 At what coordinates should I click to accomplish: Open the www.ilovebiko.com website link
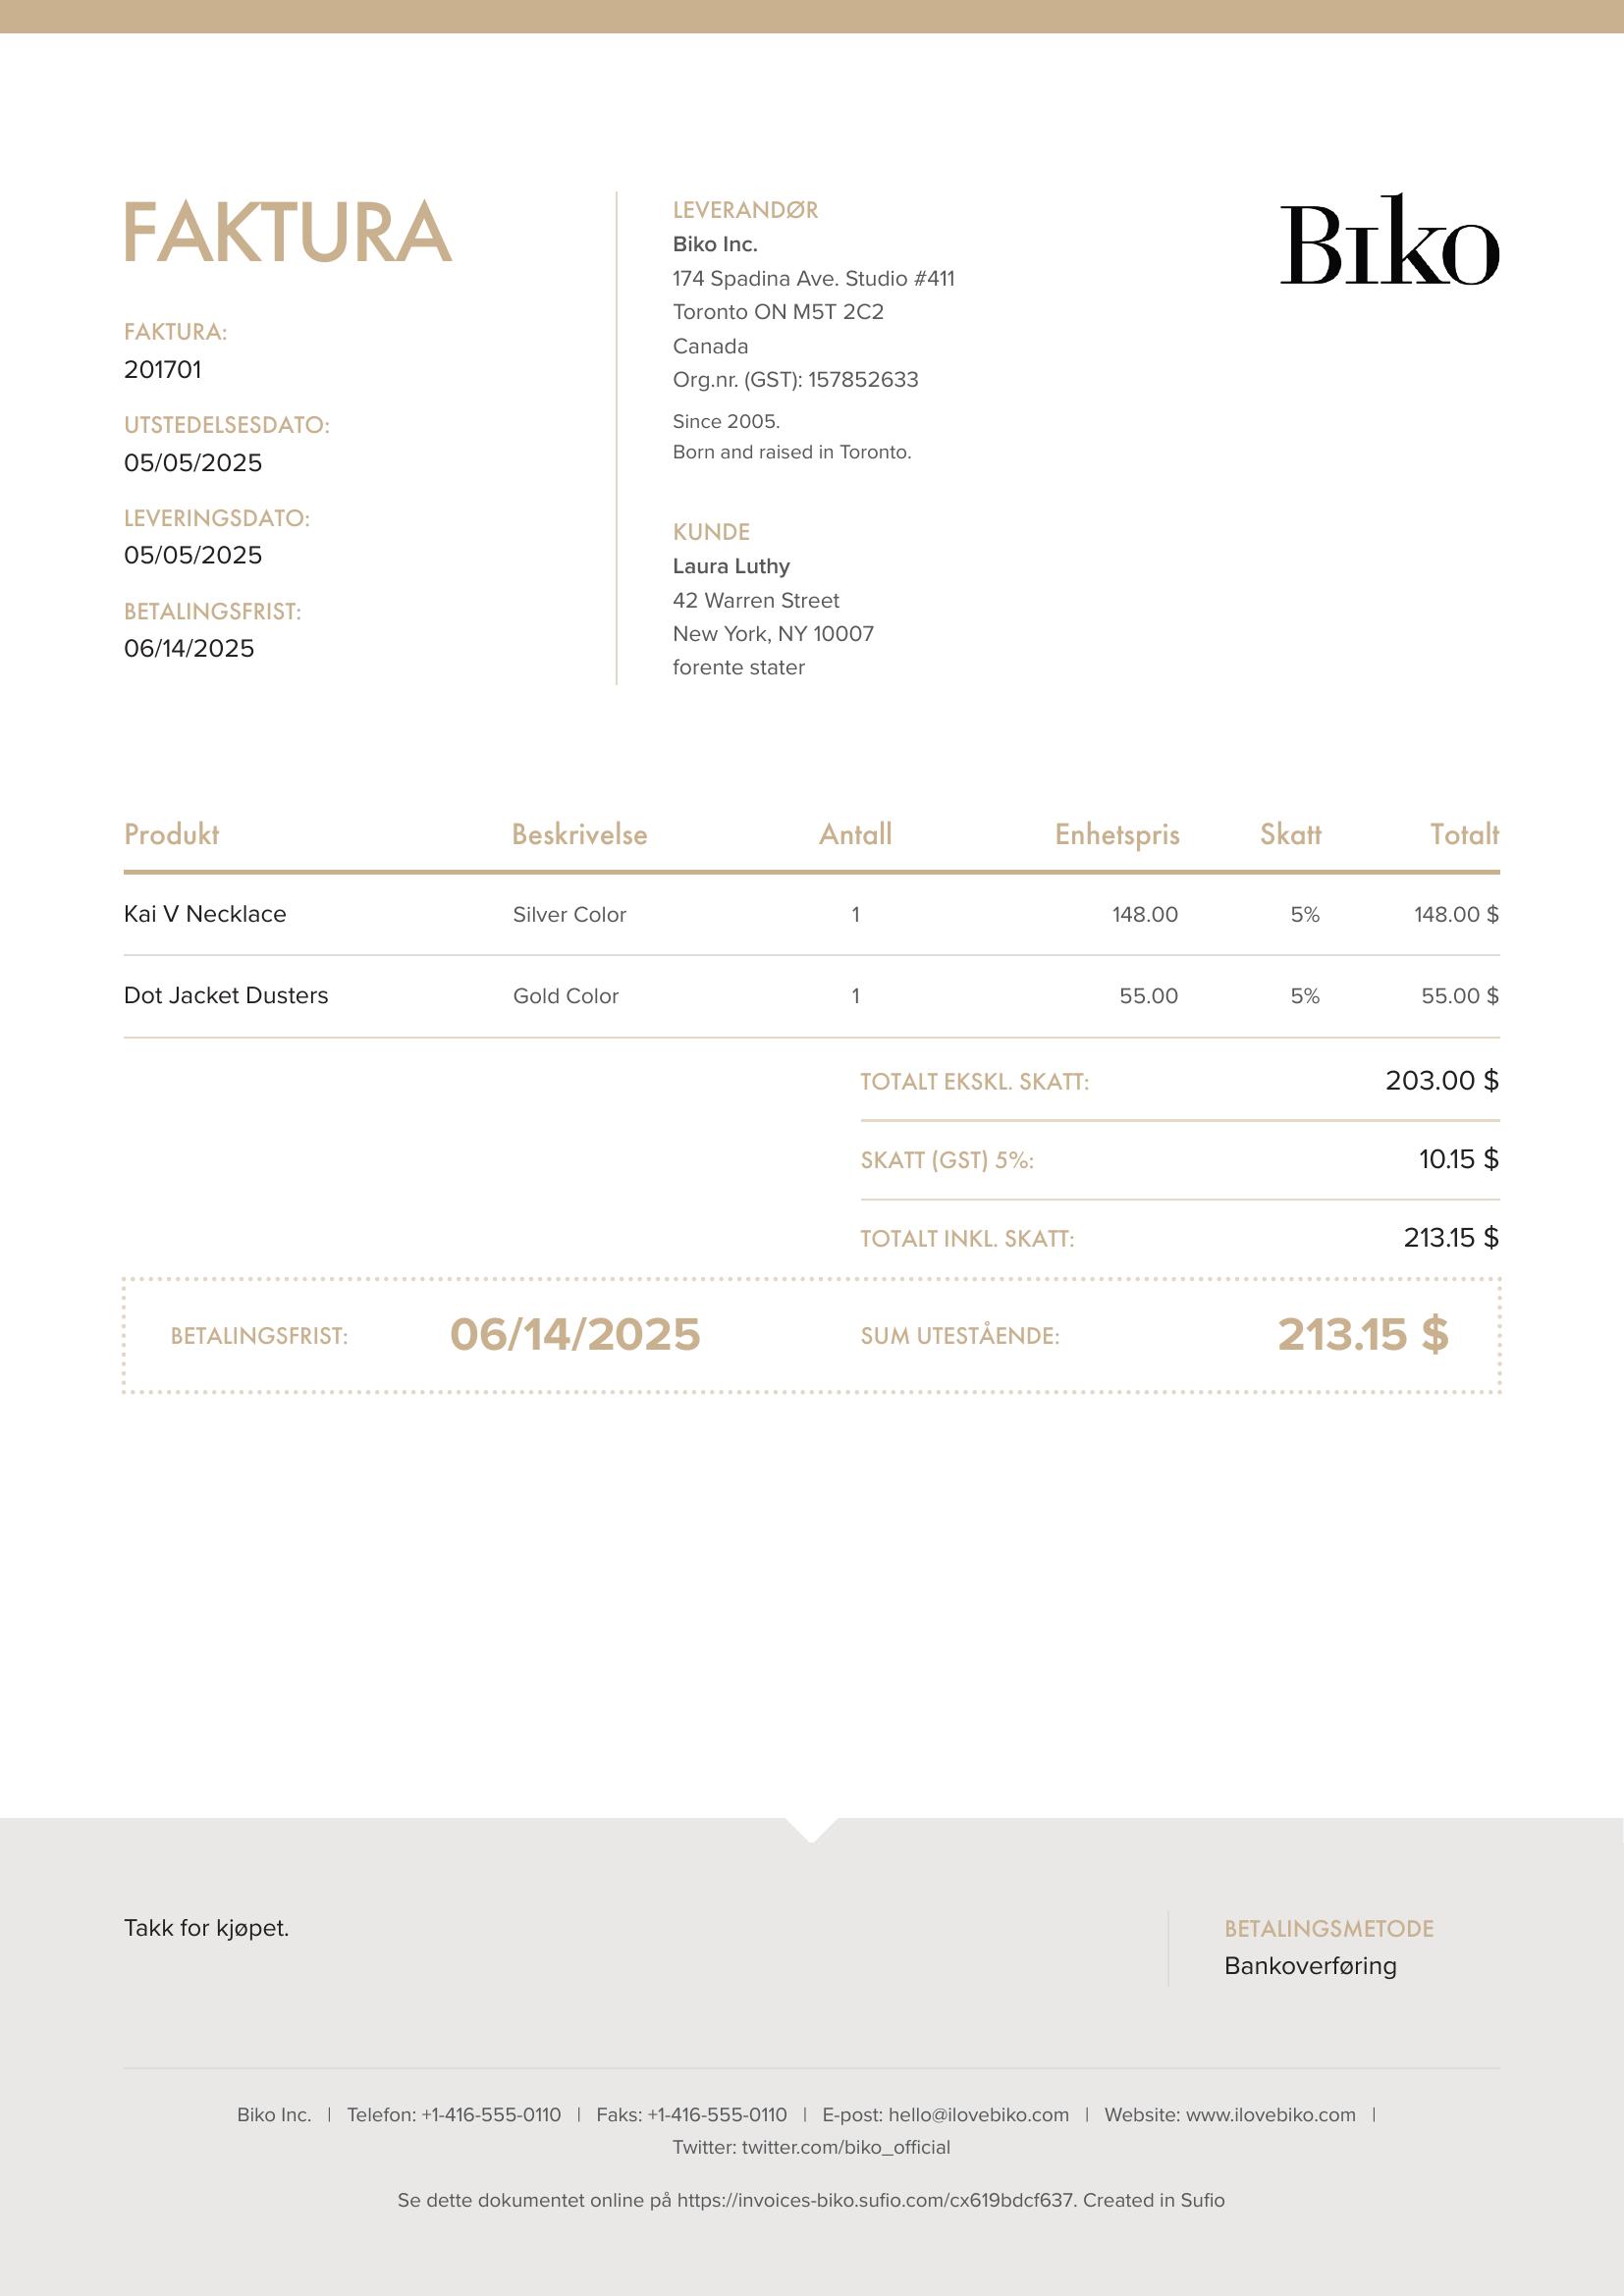pyautogui.click(x=1271, y=2115)
